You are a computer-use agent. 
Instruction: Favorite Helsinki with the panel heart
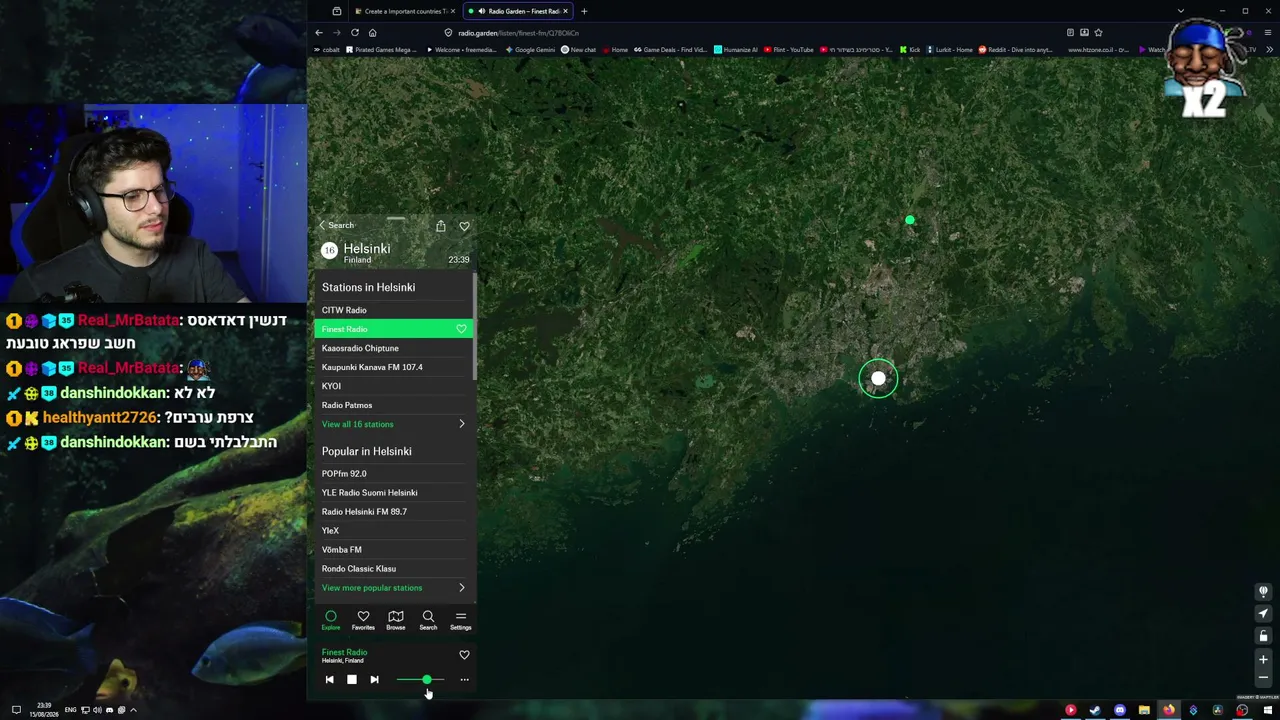464,226
